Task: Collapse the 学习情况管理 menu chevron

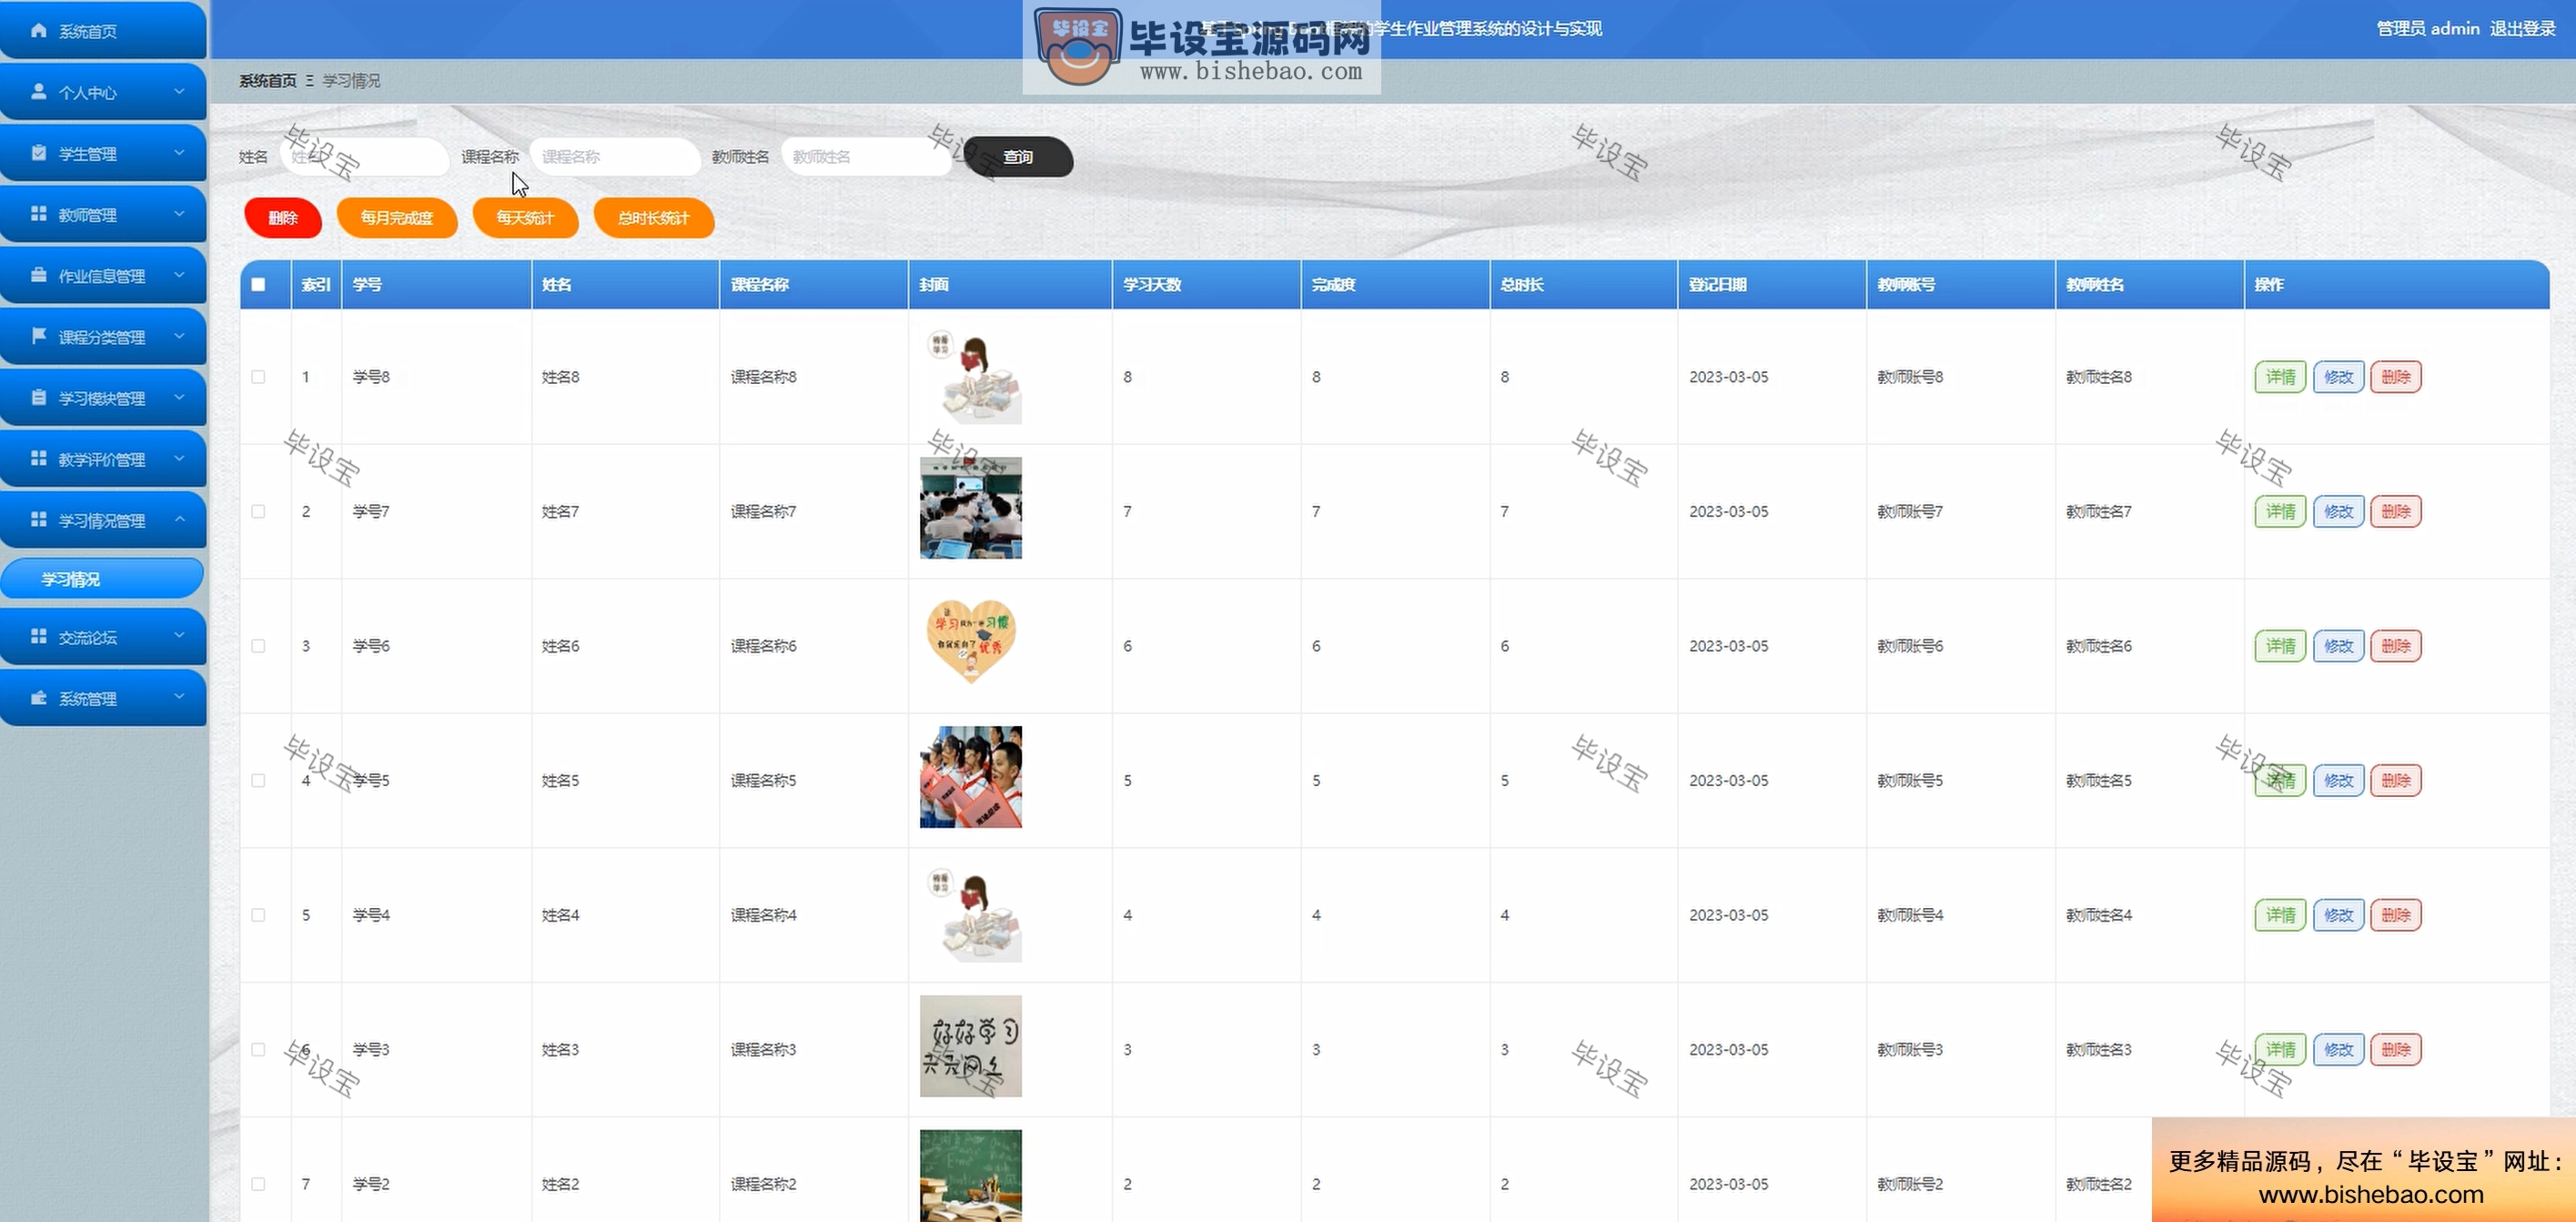Action: pyautogui.click(x=179, y=519)
